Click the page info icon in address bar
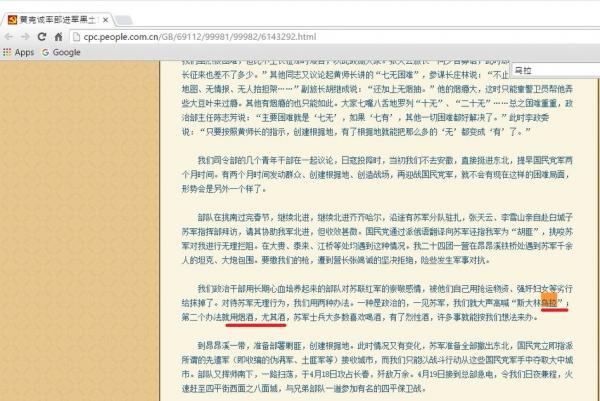This screenshot has width=600, height=401. pyautogui.click(x=74, y=37)
